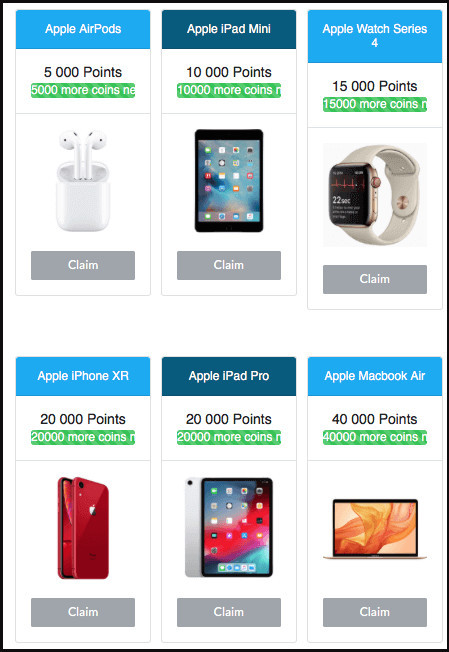Click the Apple Watch product image
This screenshot has height=652, width=449.
tap(375, 195)
